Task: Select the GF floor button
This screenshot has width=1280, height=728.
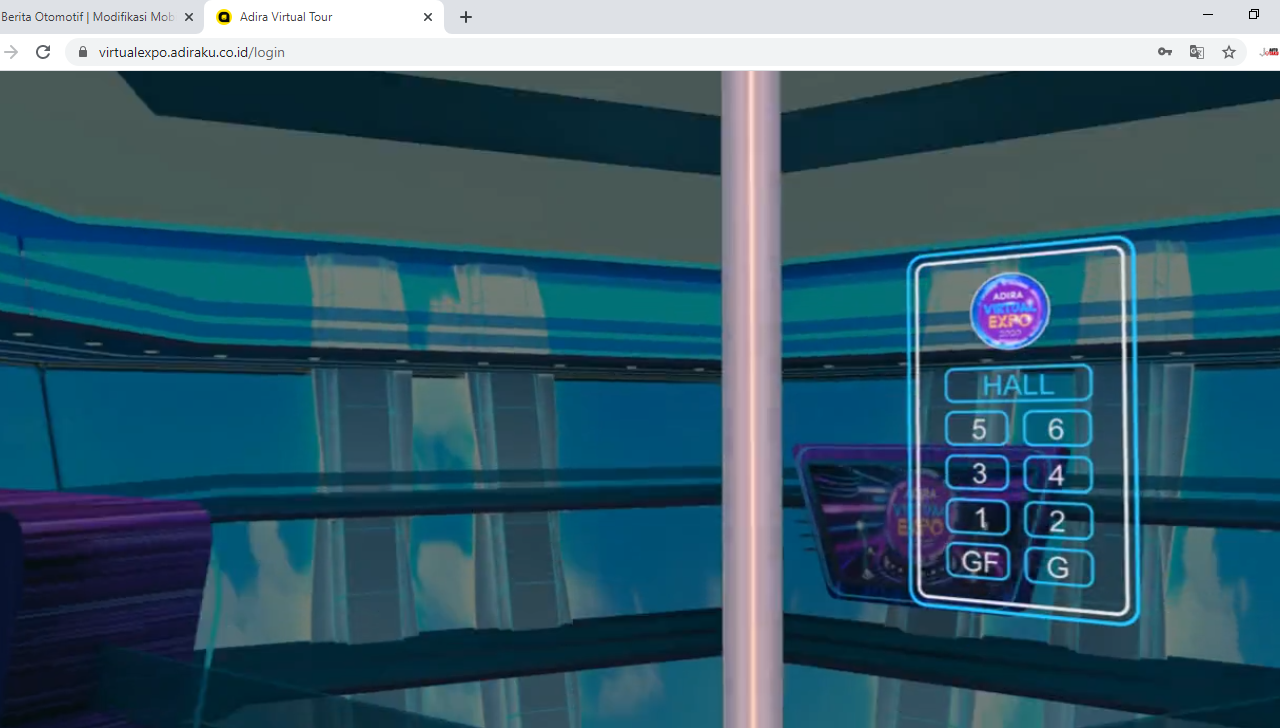Action: coord(978,562)
